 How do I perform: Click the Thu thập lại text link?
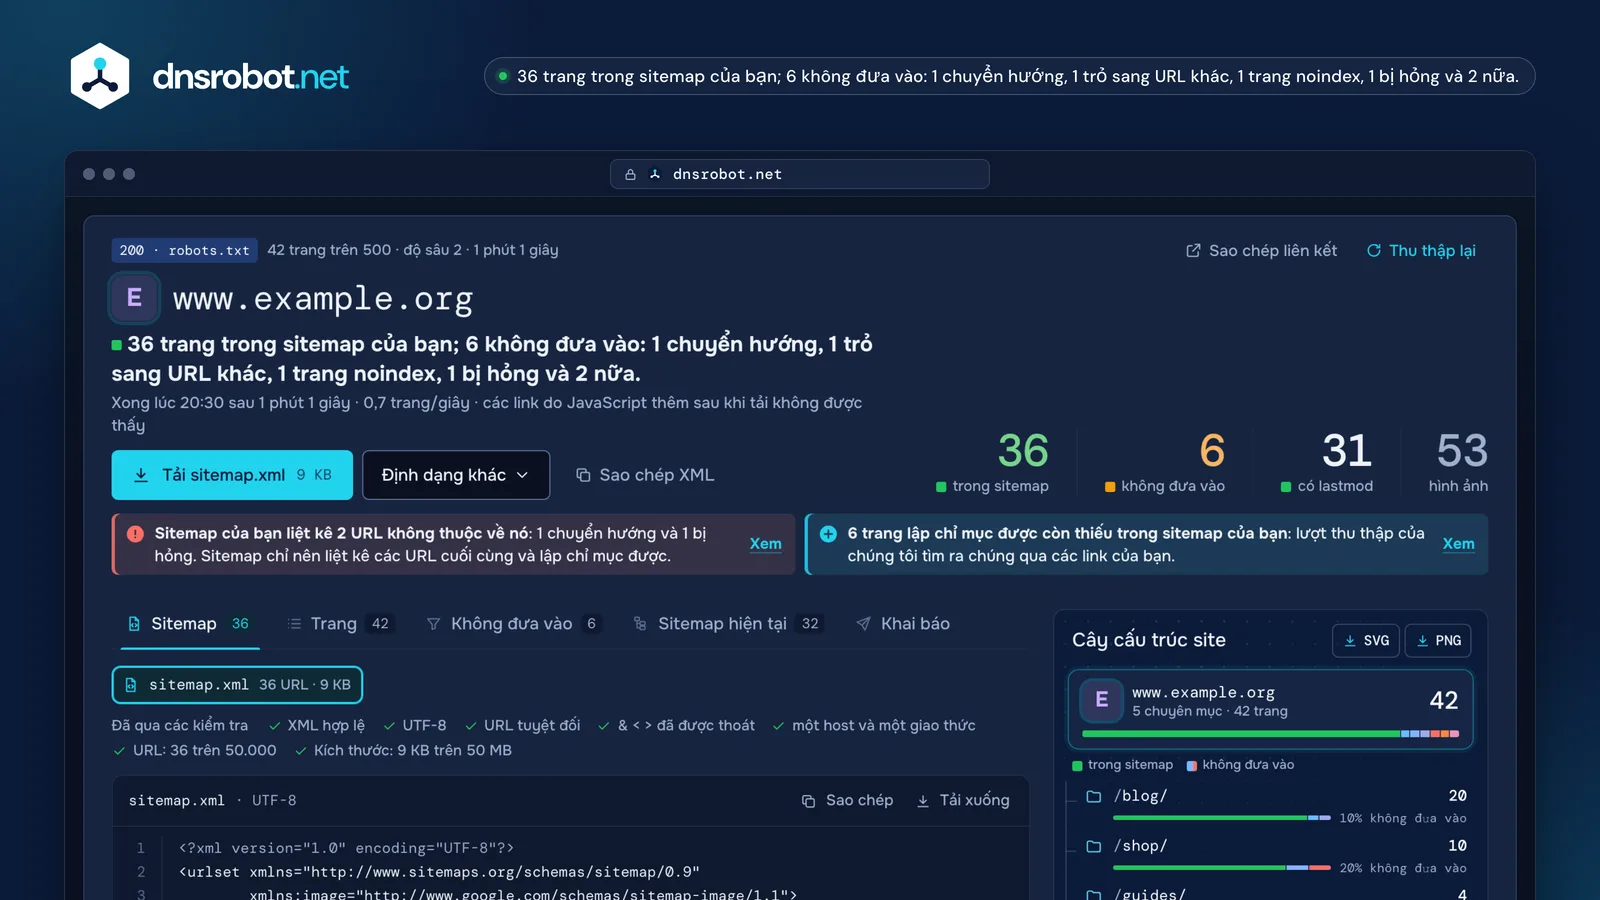[1432, 251]
